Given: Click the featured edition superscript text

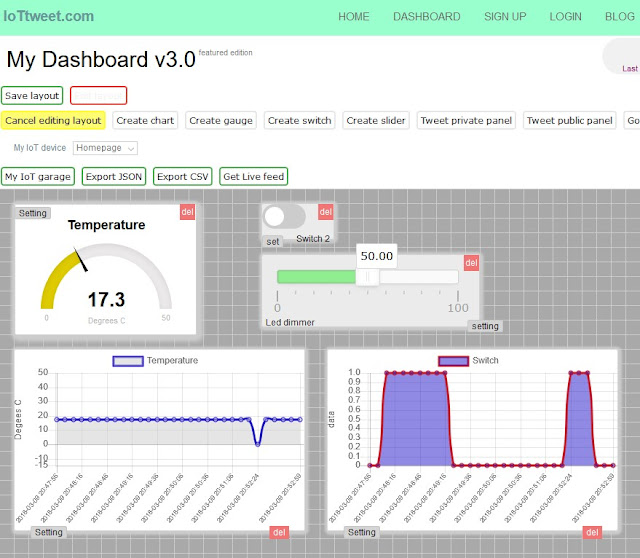Looking at the screenshot, I should click(x=225, y=53).
